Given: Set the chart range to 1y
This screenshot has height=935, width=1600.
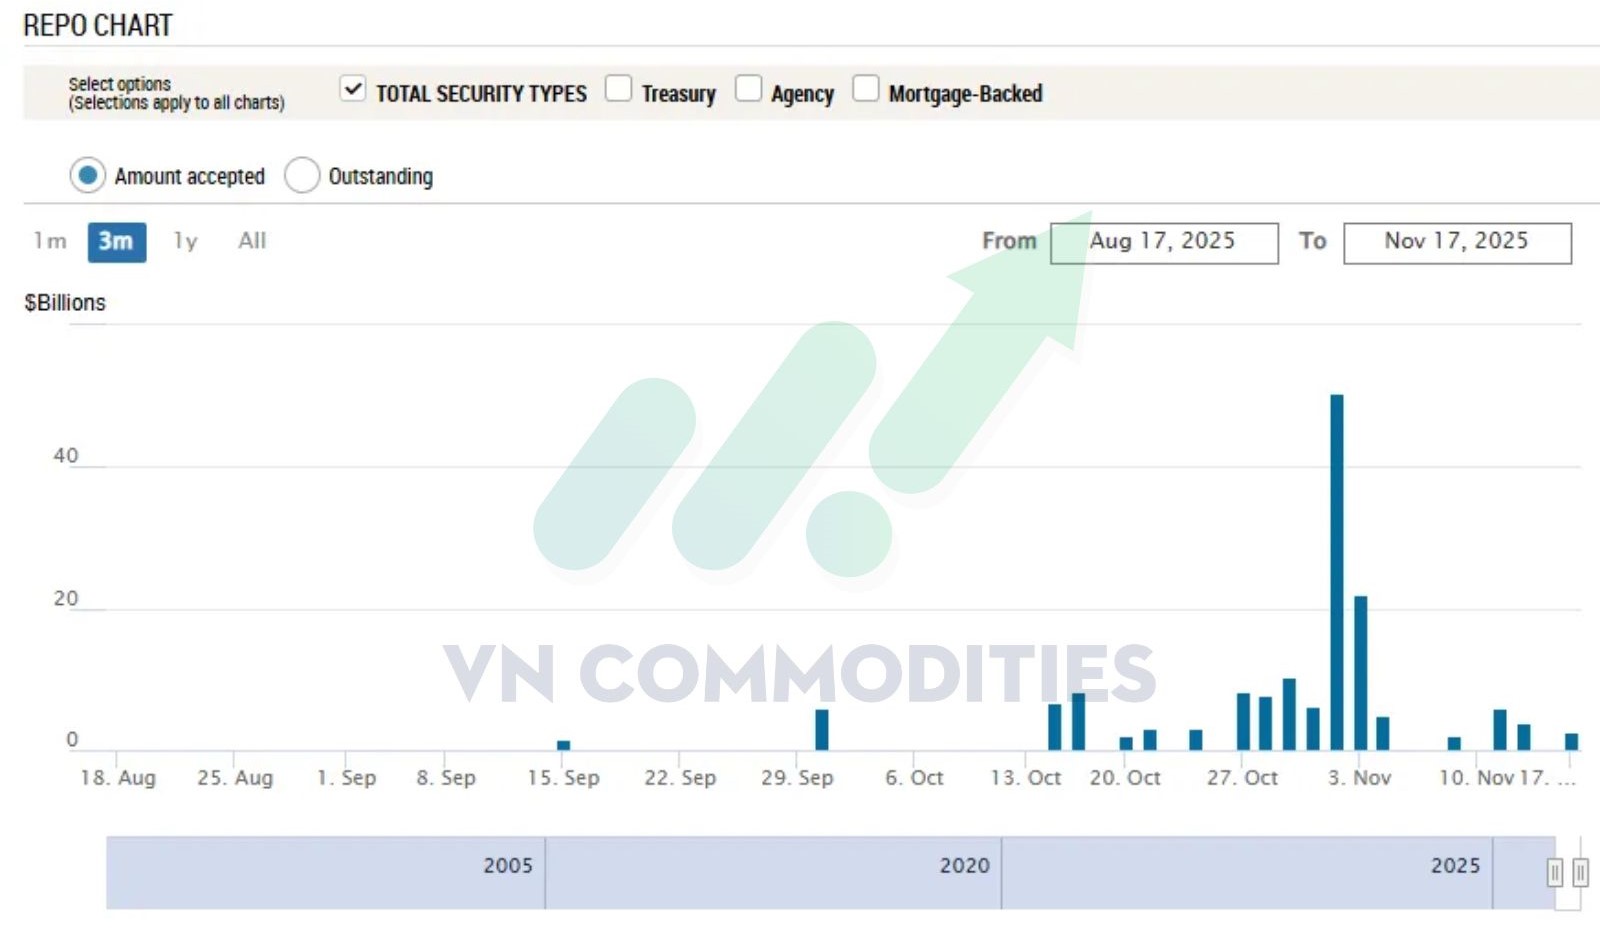Looking at the screenshot, I should (185, 241).
